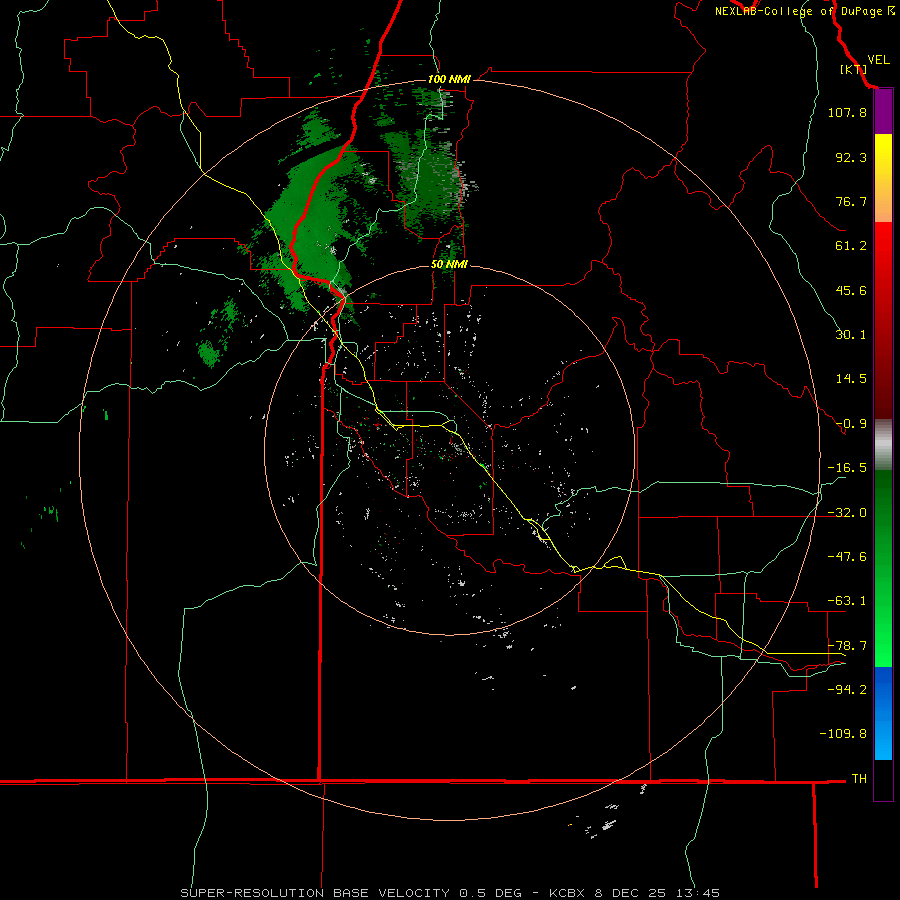The width and height of the screenshot is (900, 900).
Task: Click the 92.3 velocity scale value
Action: pos(851,157)
